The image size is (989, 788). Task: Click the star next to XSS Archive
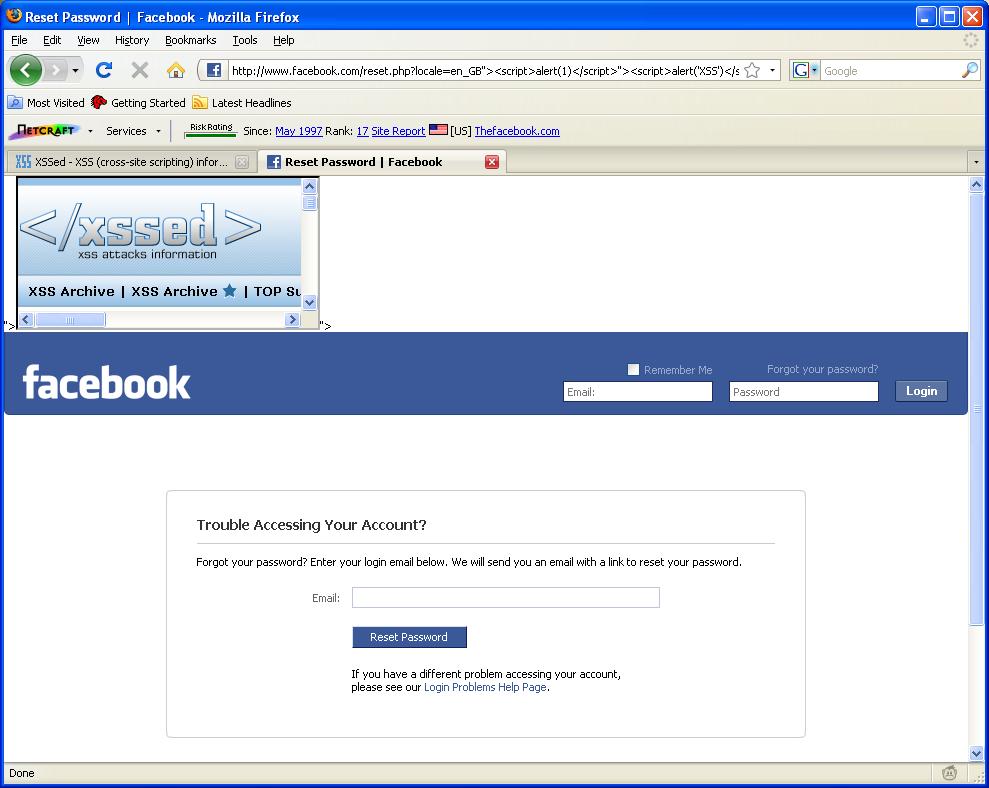pos(230,291)
